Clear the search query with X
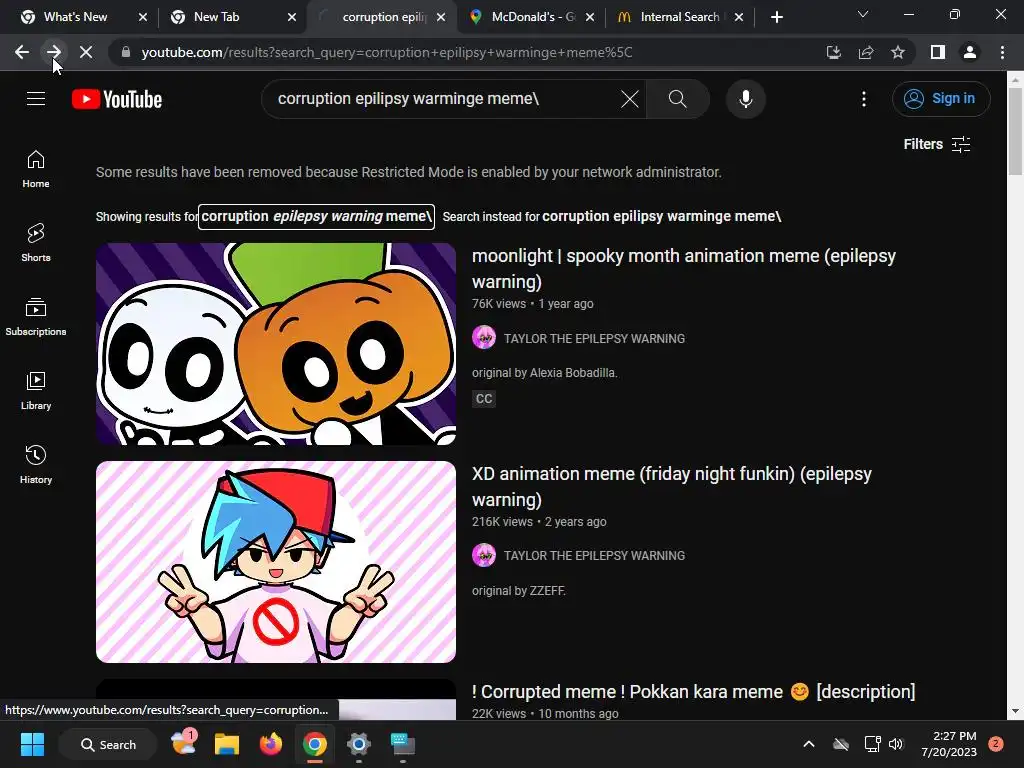Image resolution: width=1024 pixels, height=768 pixels. tap(630, 99)
